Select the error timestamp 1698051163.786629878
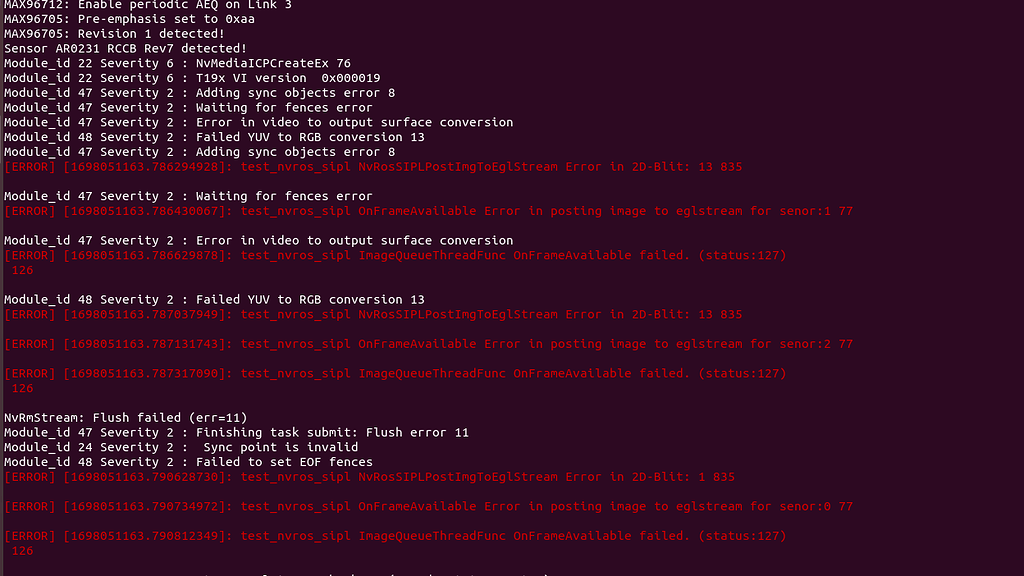The width and height of the screenshot is (1024, 576). point(144,255)
